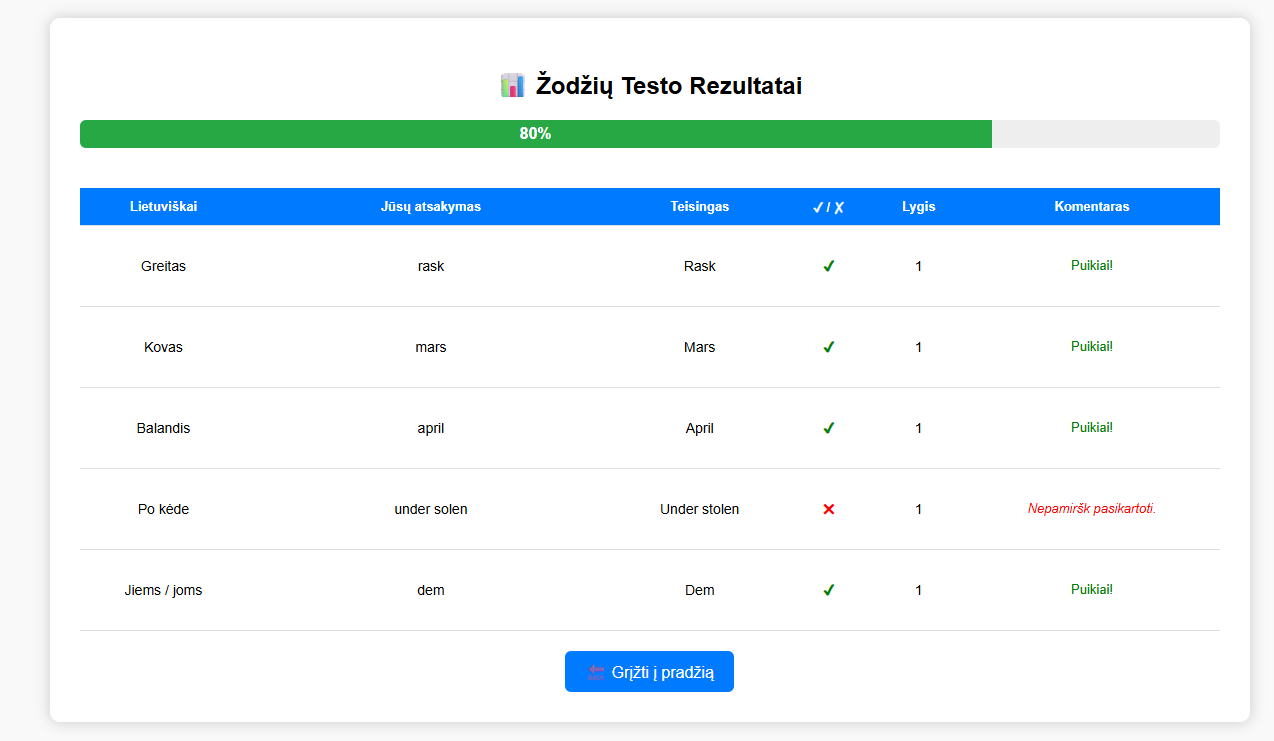The image size is (1274, 741).
Task: Click the Puikiai! comment in the Greitas row
Action: (x=1091, y=266)
